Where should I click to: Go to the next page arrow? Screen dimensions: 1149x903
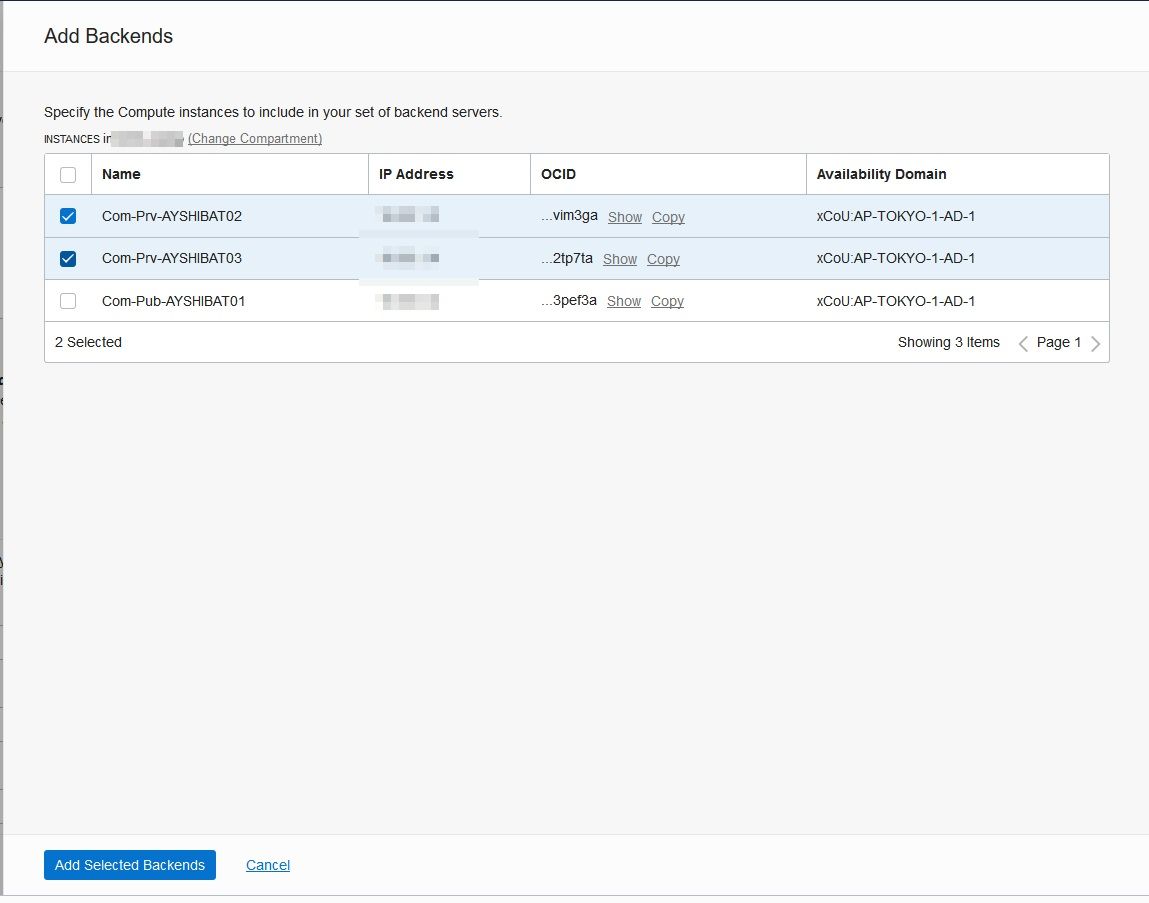click(1096, 343)
